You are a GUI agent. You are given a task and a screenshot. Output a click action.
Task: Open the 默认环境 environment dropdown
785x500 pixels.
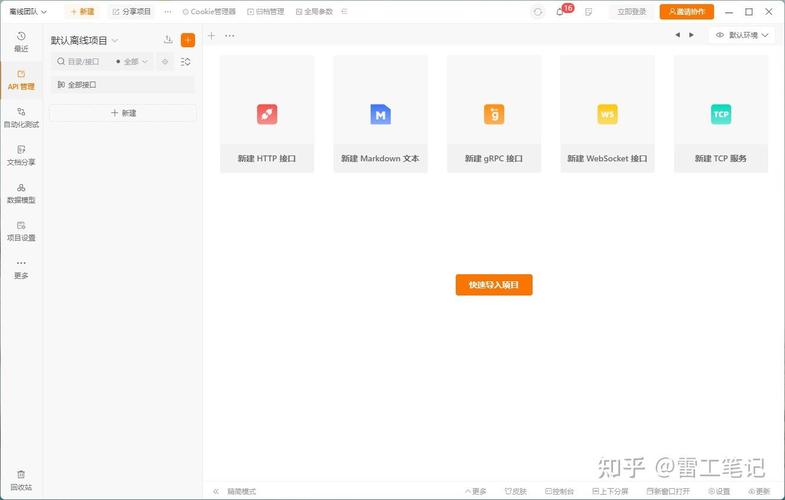[742, 35]
